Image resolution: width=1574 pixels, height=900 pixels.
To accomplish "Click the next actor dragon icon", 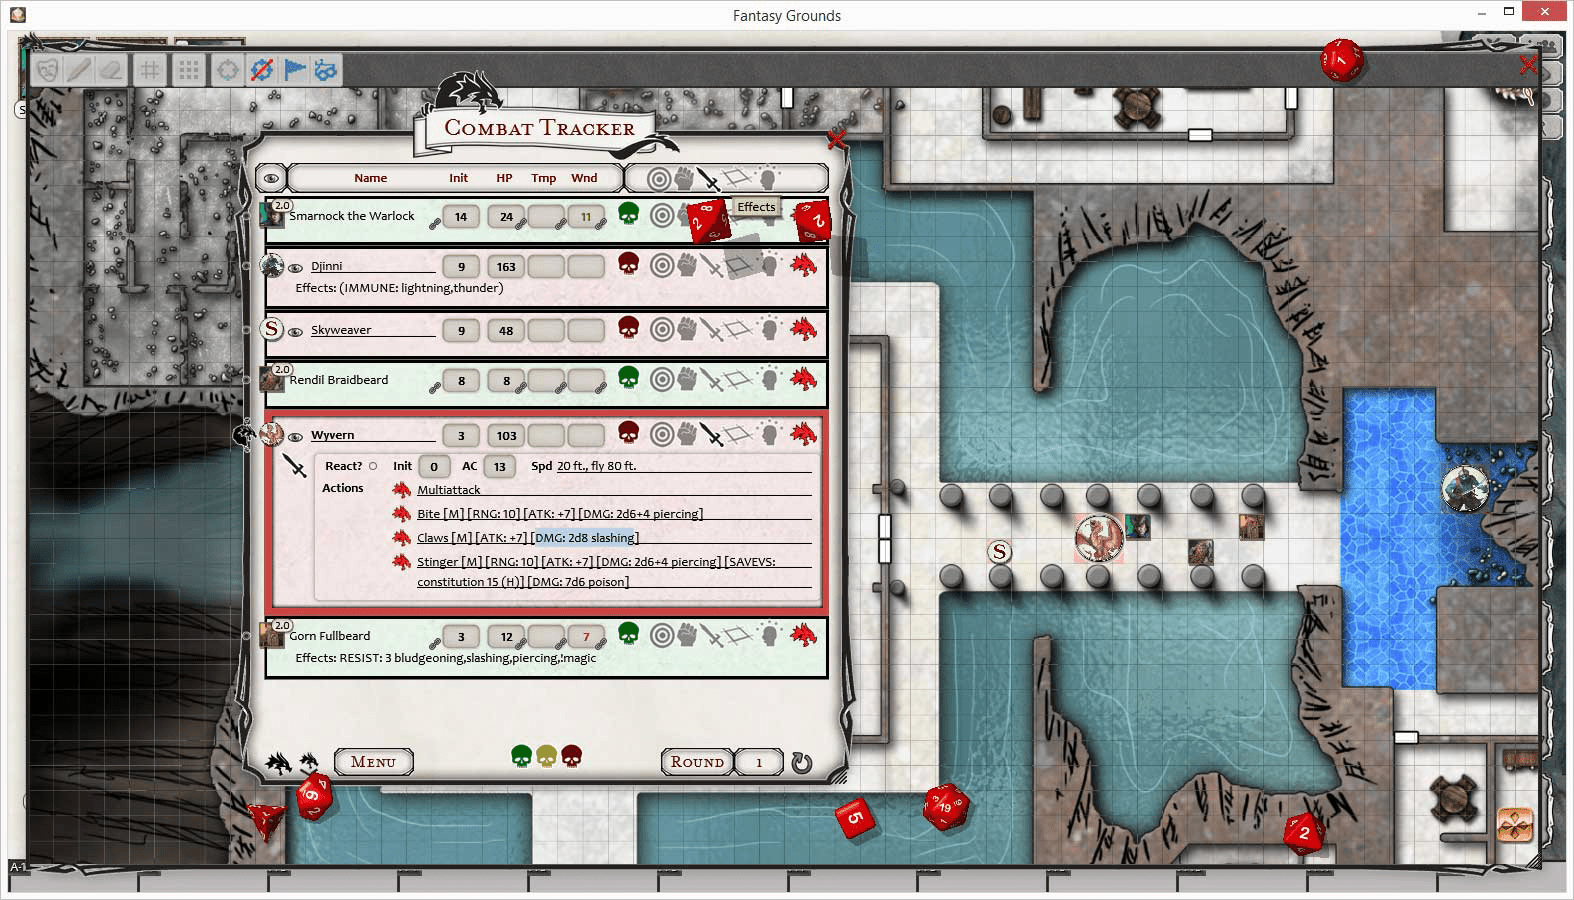I will click(277, 764).
